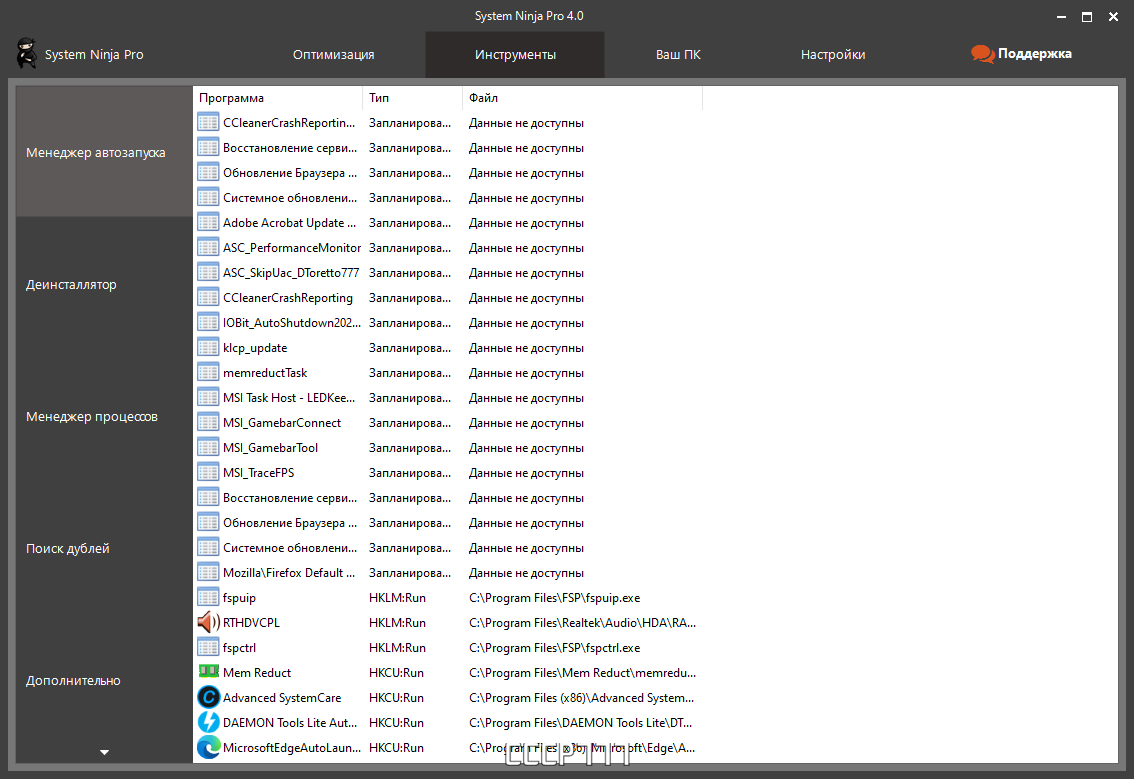Sort by the Тип column header

(412, 98)
